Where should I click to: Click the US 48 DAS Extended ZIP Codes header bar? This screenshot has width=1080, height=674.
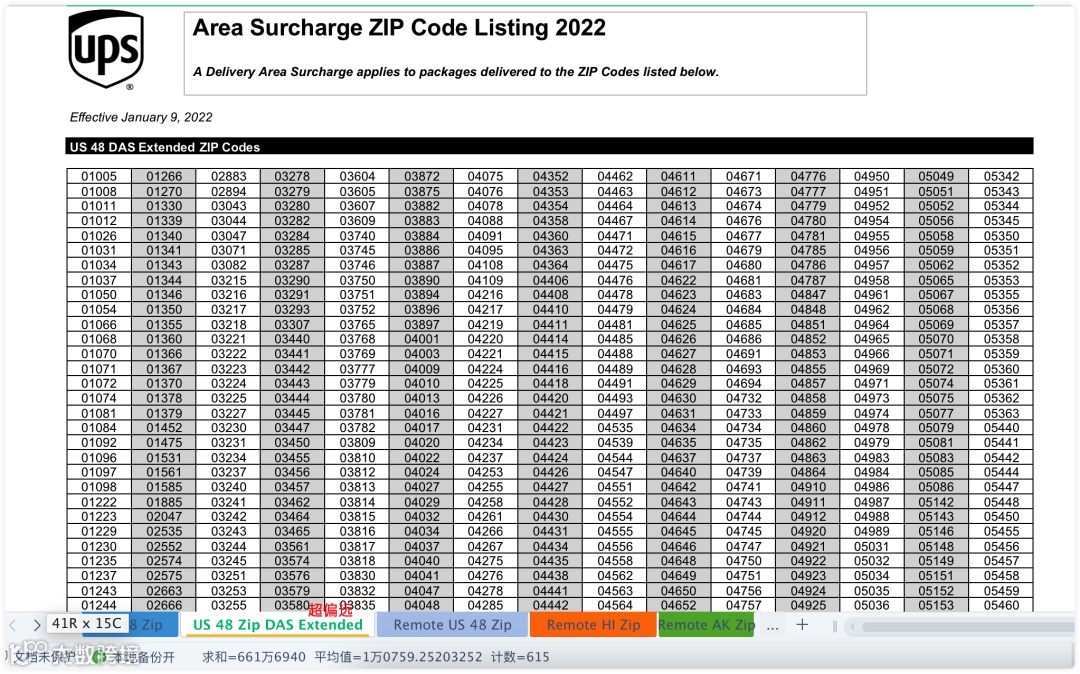click(x=550, y=147)
